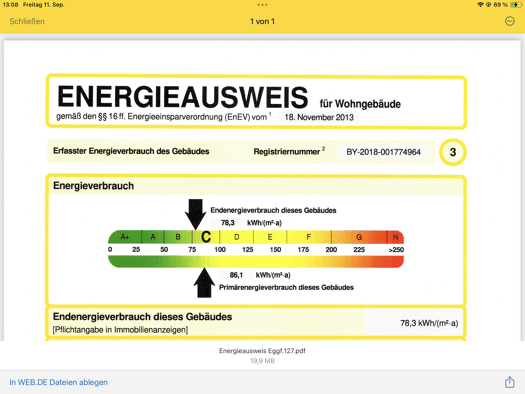Tap the share icon at bottom right

pyautogui.click(x=510, y=382)
